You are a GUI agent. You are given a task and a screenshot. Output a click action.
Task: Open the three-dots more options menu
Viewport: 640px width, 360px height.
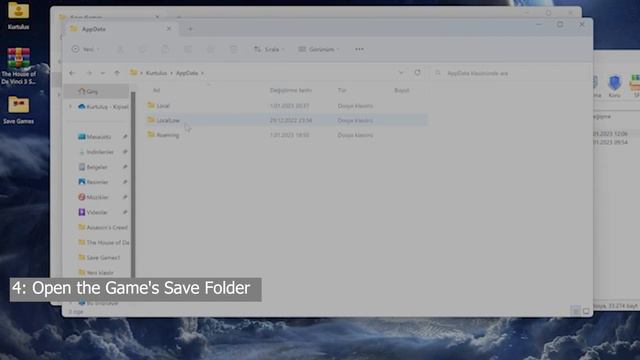[359, 49]
